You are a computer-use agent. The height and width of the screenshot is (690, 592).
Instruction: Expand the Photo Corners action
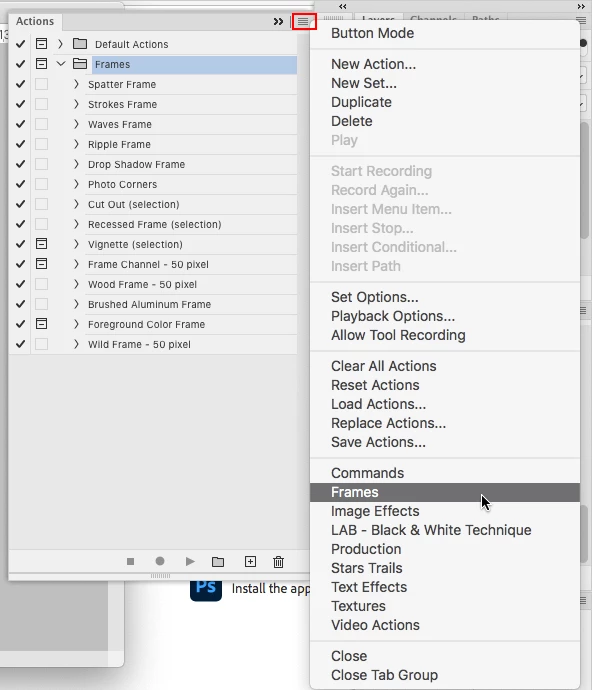76,184
